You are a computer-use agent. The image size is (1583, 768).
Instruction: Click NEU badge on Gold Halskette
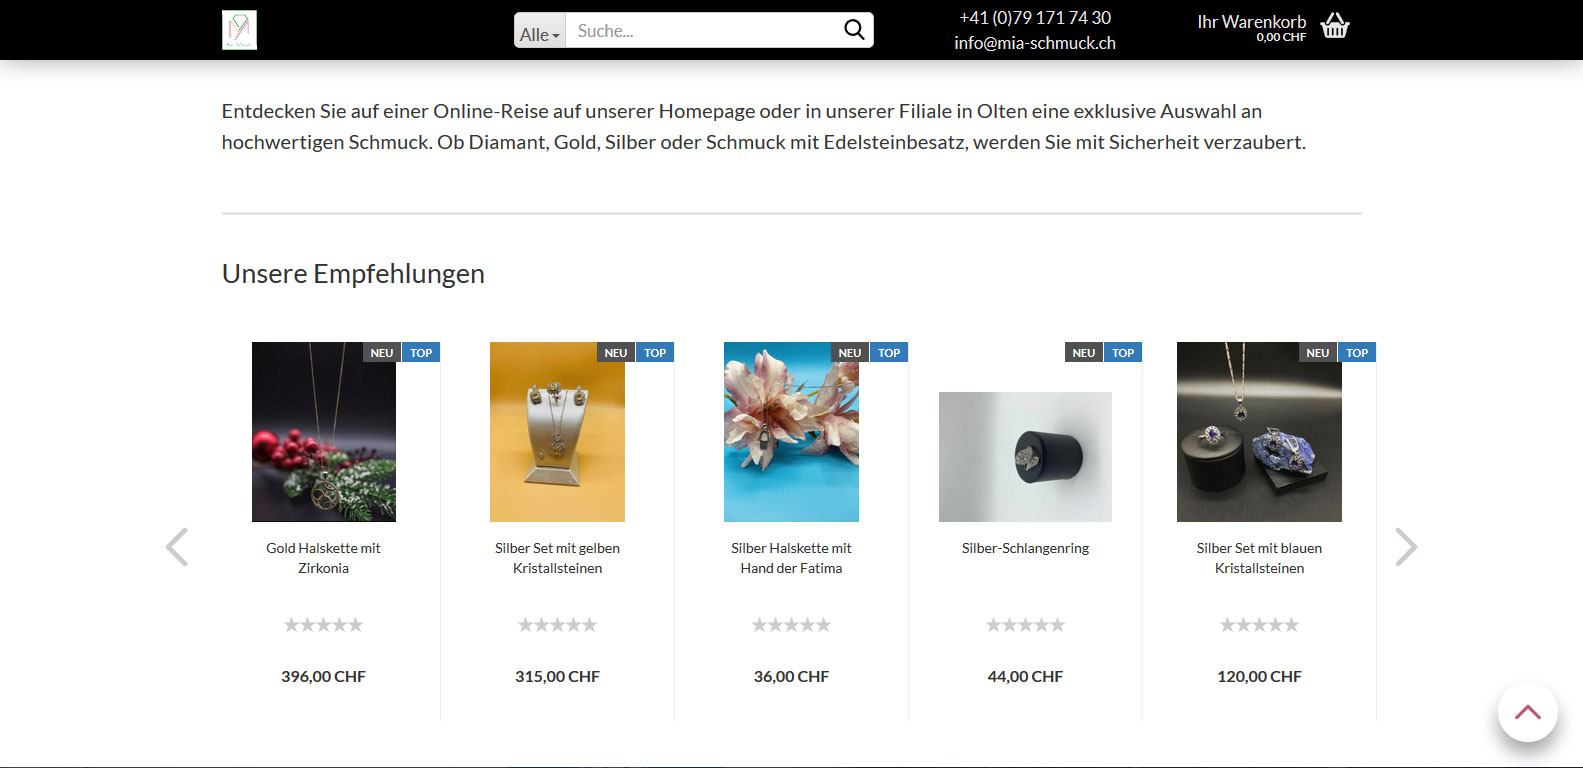[382, 353]
